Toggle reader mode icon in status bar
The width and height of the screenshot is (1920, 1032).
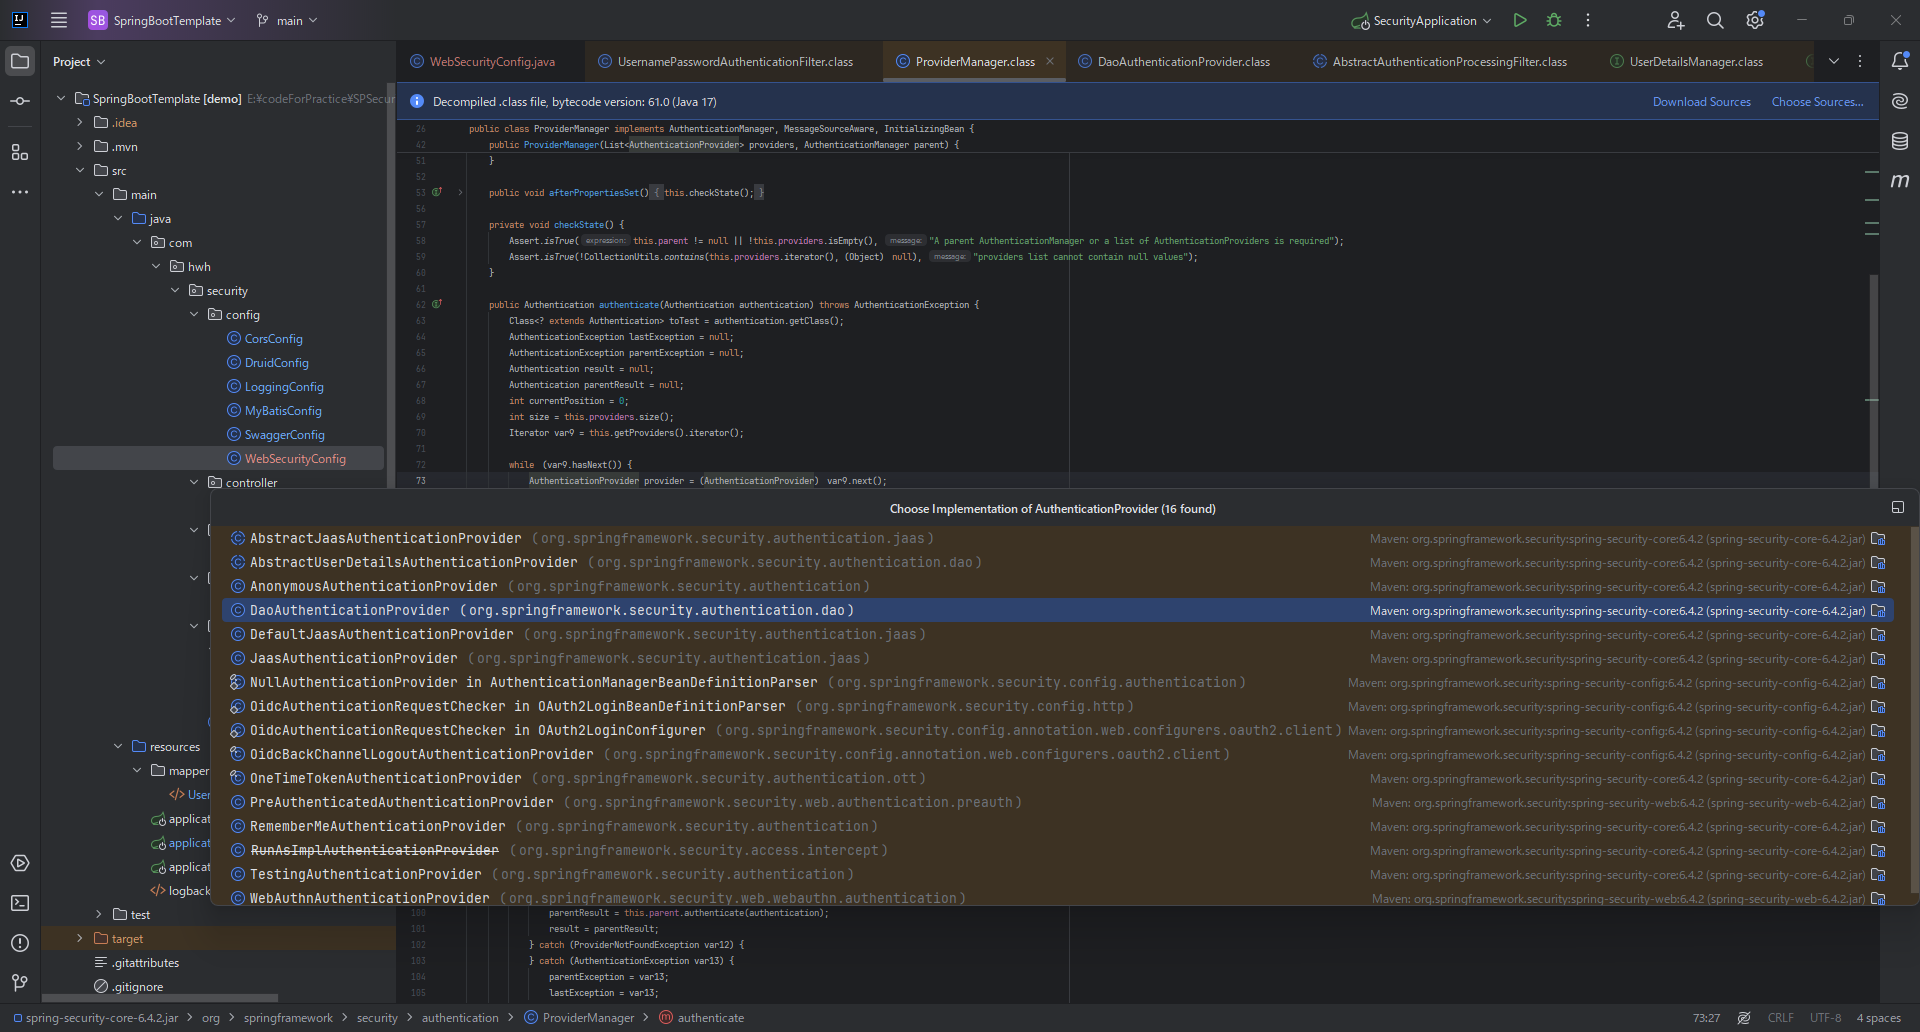[1744, 1018]
